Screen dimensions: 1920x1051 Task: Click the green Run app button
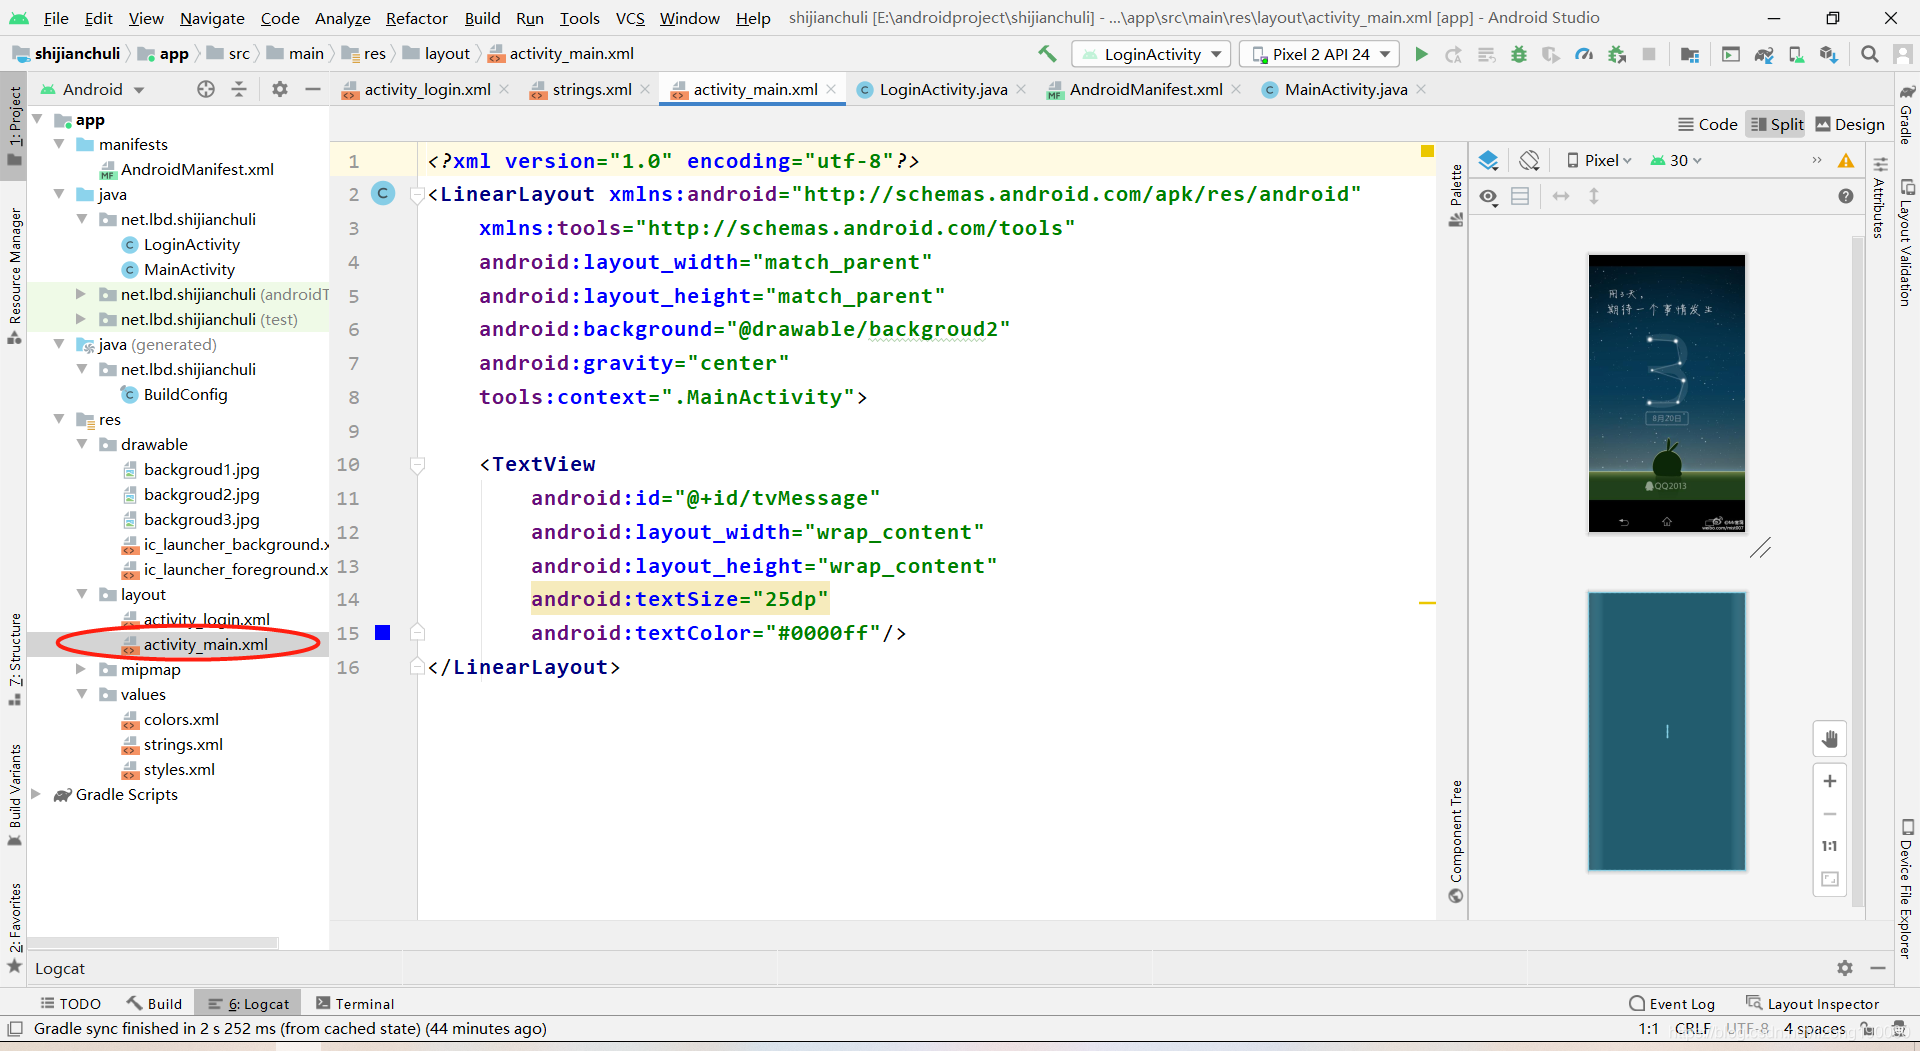point(1421,54)
